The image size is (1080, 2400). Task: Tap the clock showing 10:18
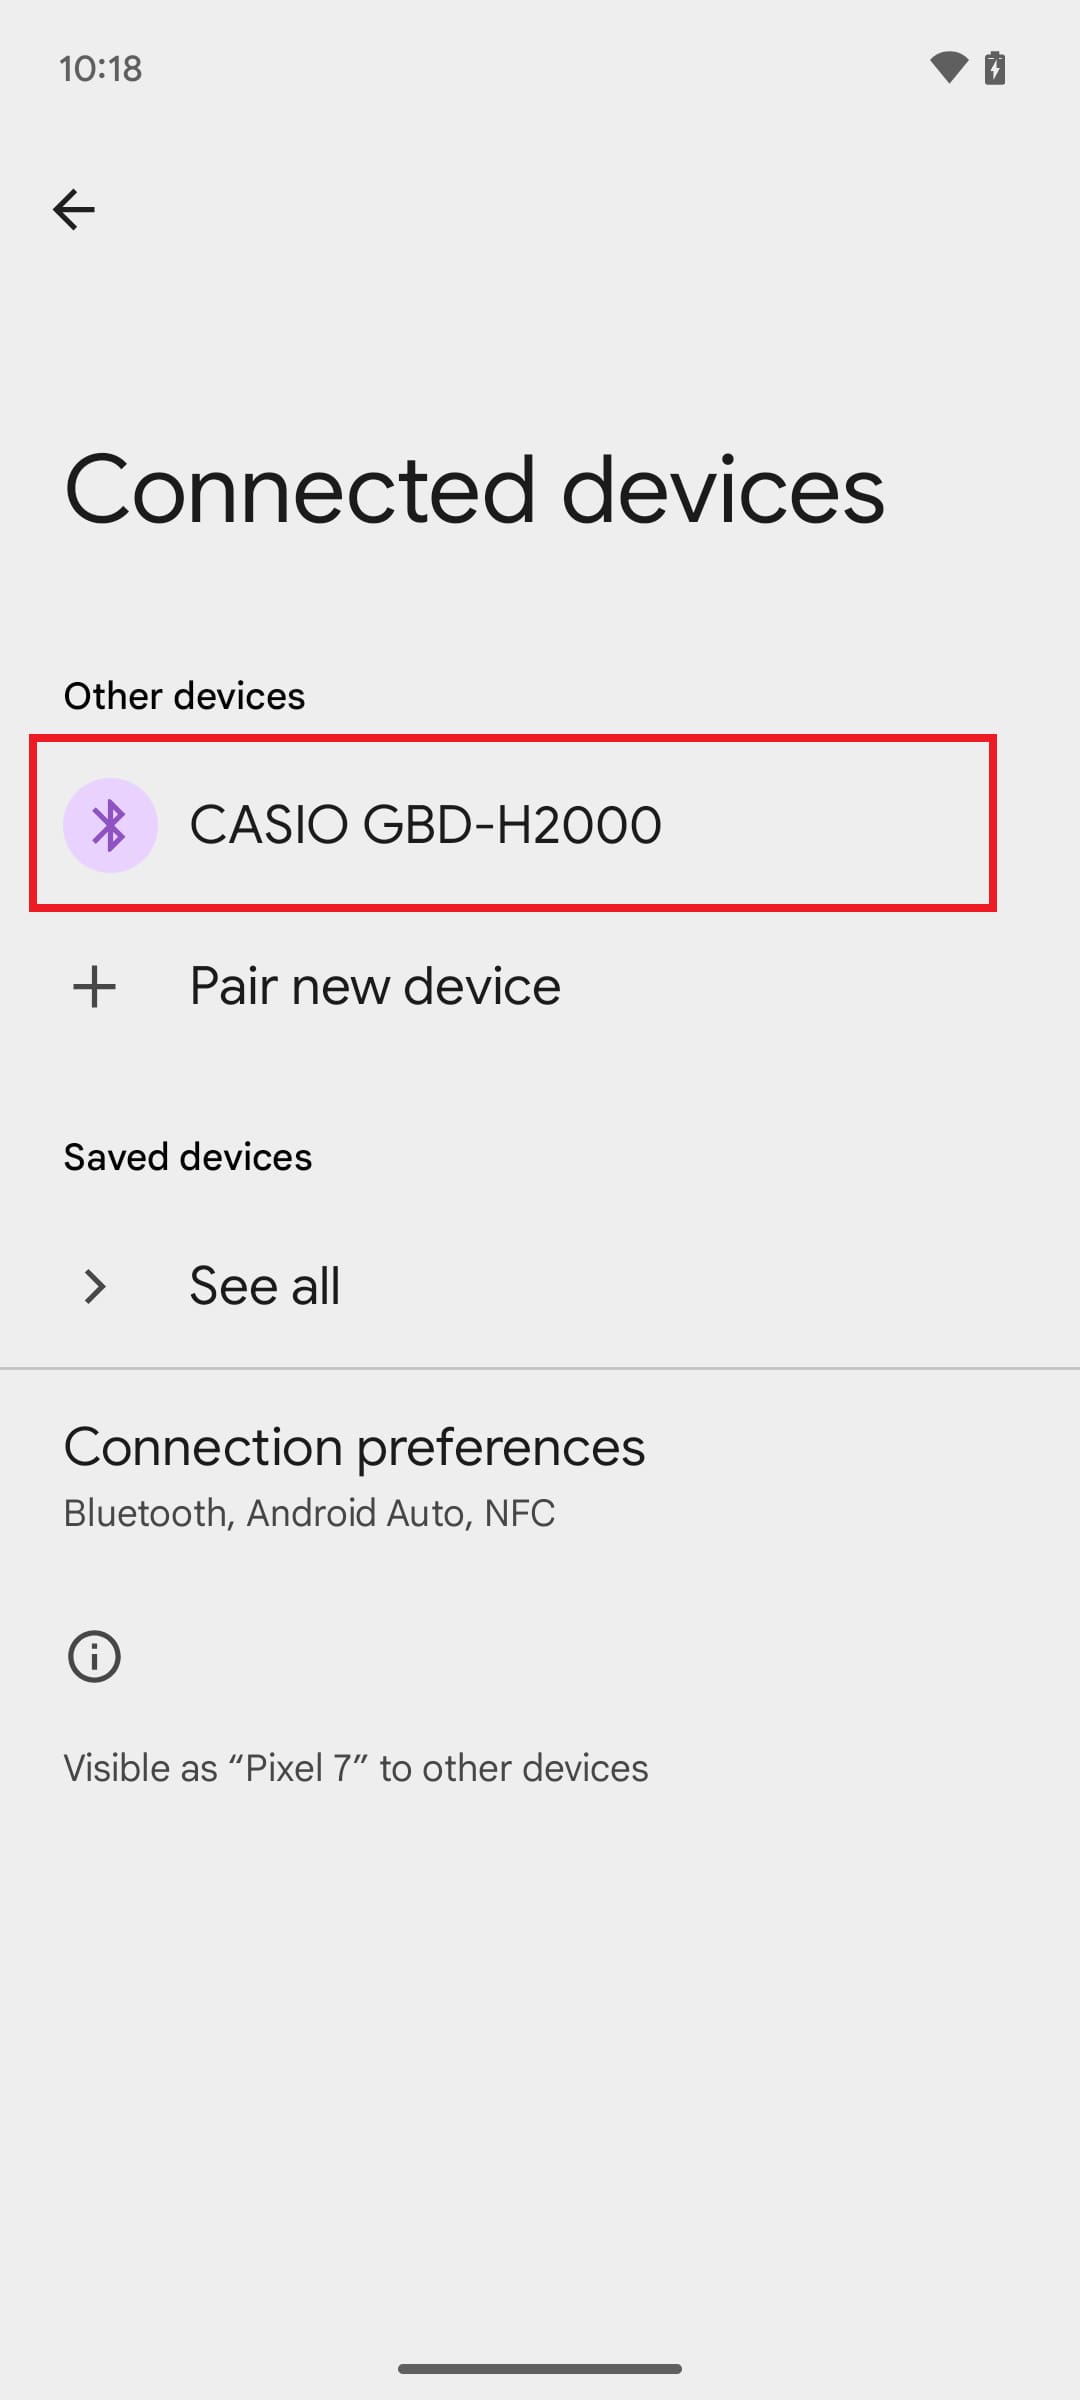coord(100,69)
